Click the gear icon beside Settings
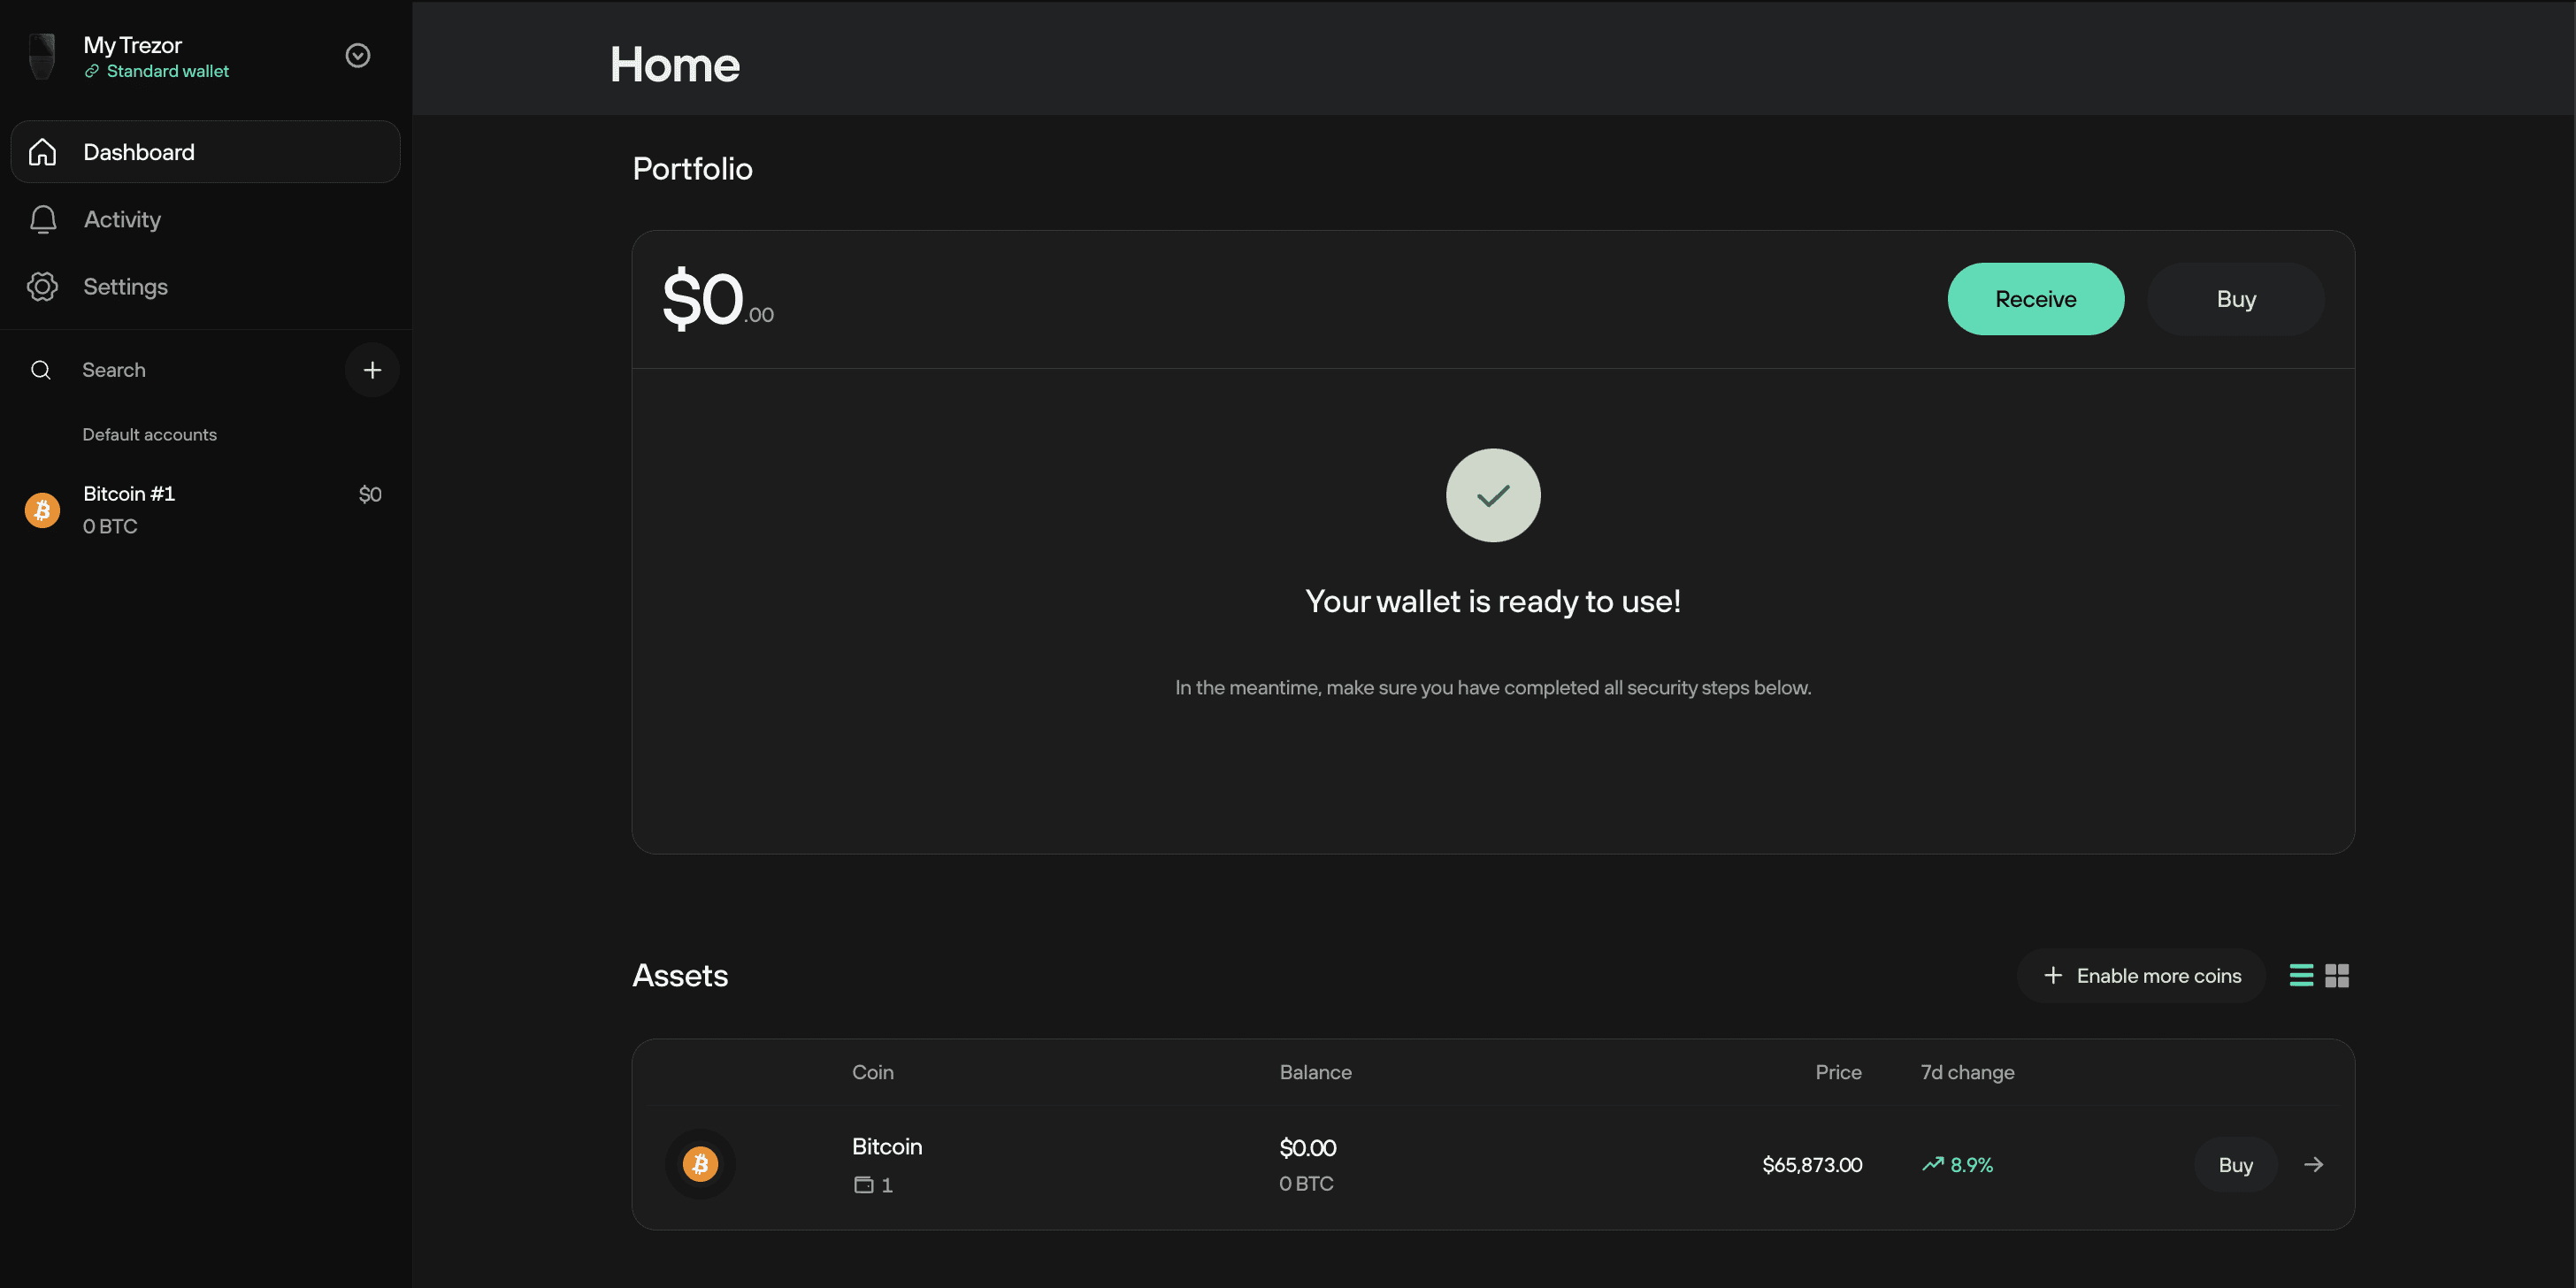This screenshot has height=1288, width=2576. 42,287
